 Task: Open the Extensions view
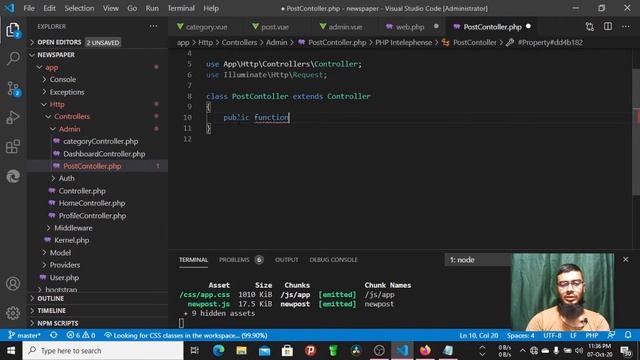coord(13,147)
